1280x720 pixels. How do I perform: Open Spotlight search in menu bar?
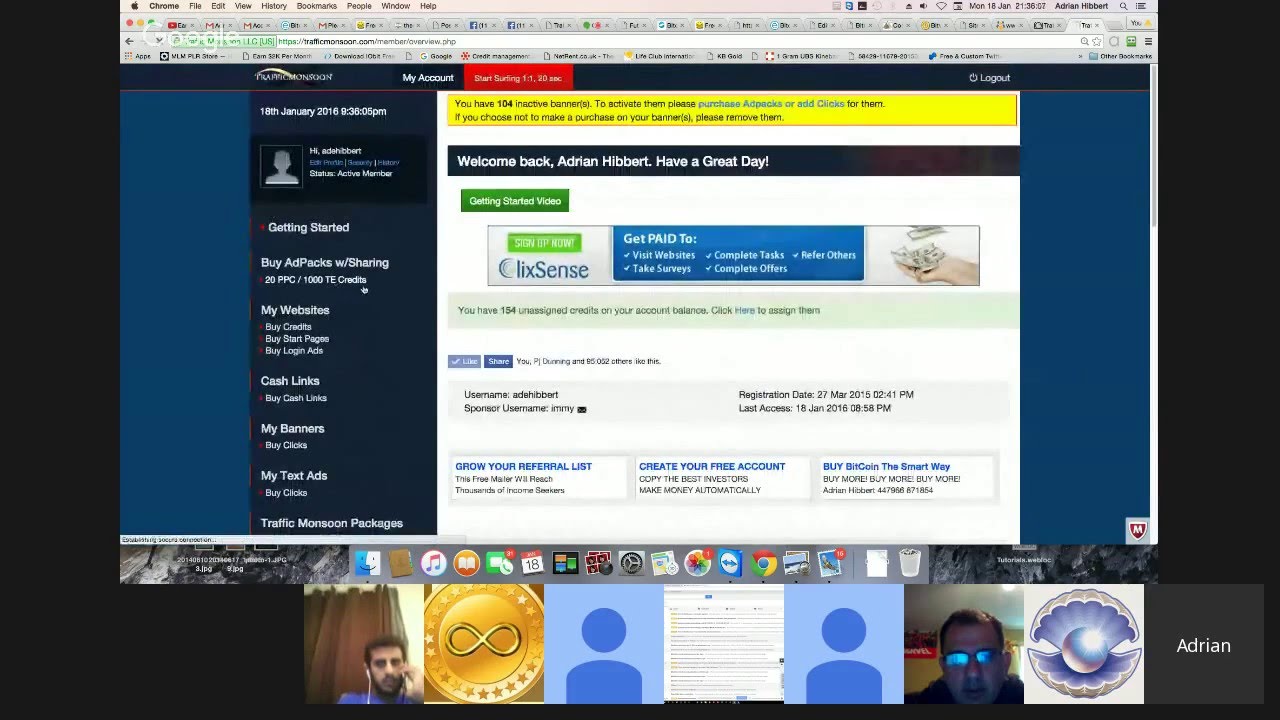(x=1124, y=6)
